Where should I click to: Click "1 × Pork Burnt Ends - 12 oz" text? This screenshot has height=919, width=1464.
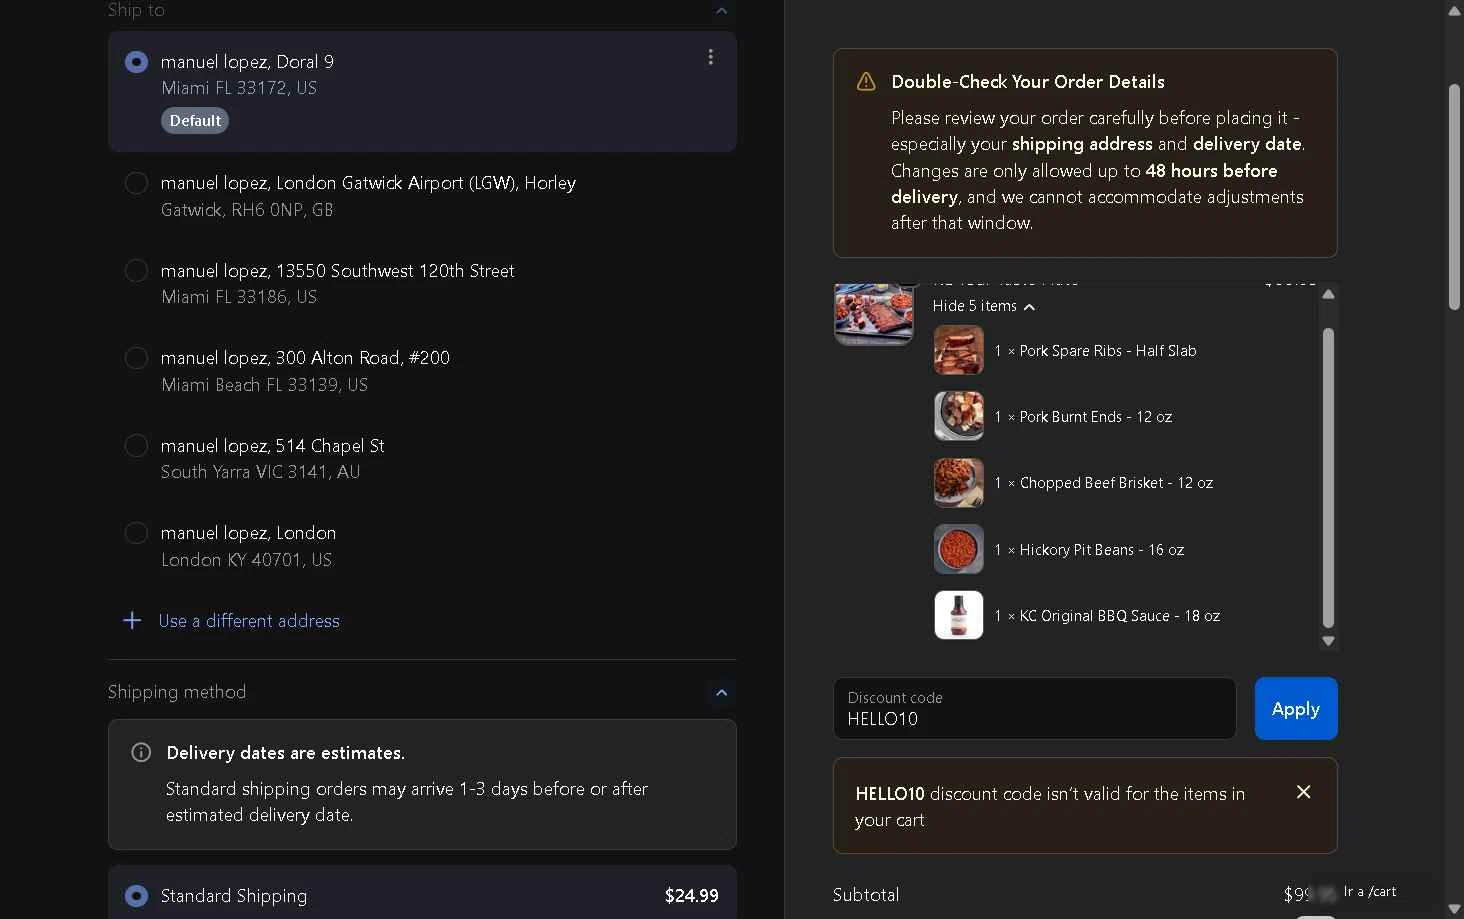pyautogui.click(x=1083, y=417)
